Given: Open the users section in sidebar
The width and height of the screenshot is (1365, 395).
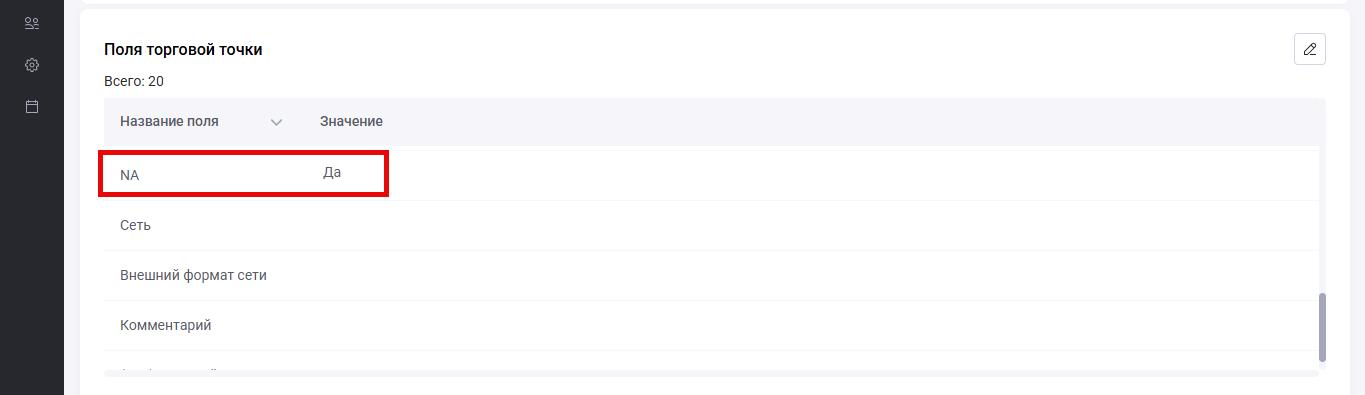Looking at the screenshot, I should [31, 23].
